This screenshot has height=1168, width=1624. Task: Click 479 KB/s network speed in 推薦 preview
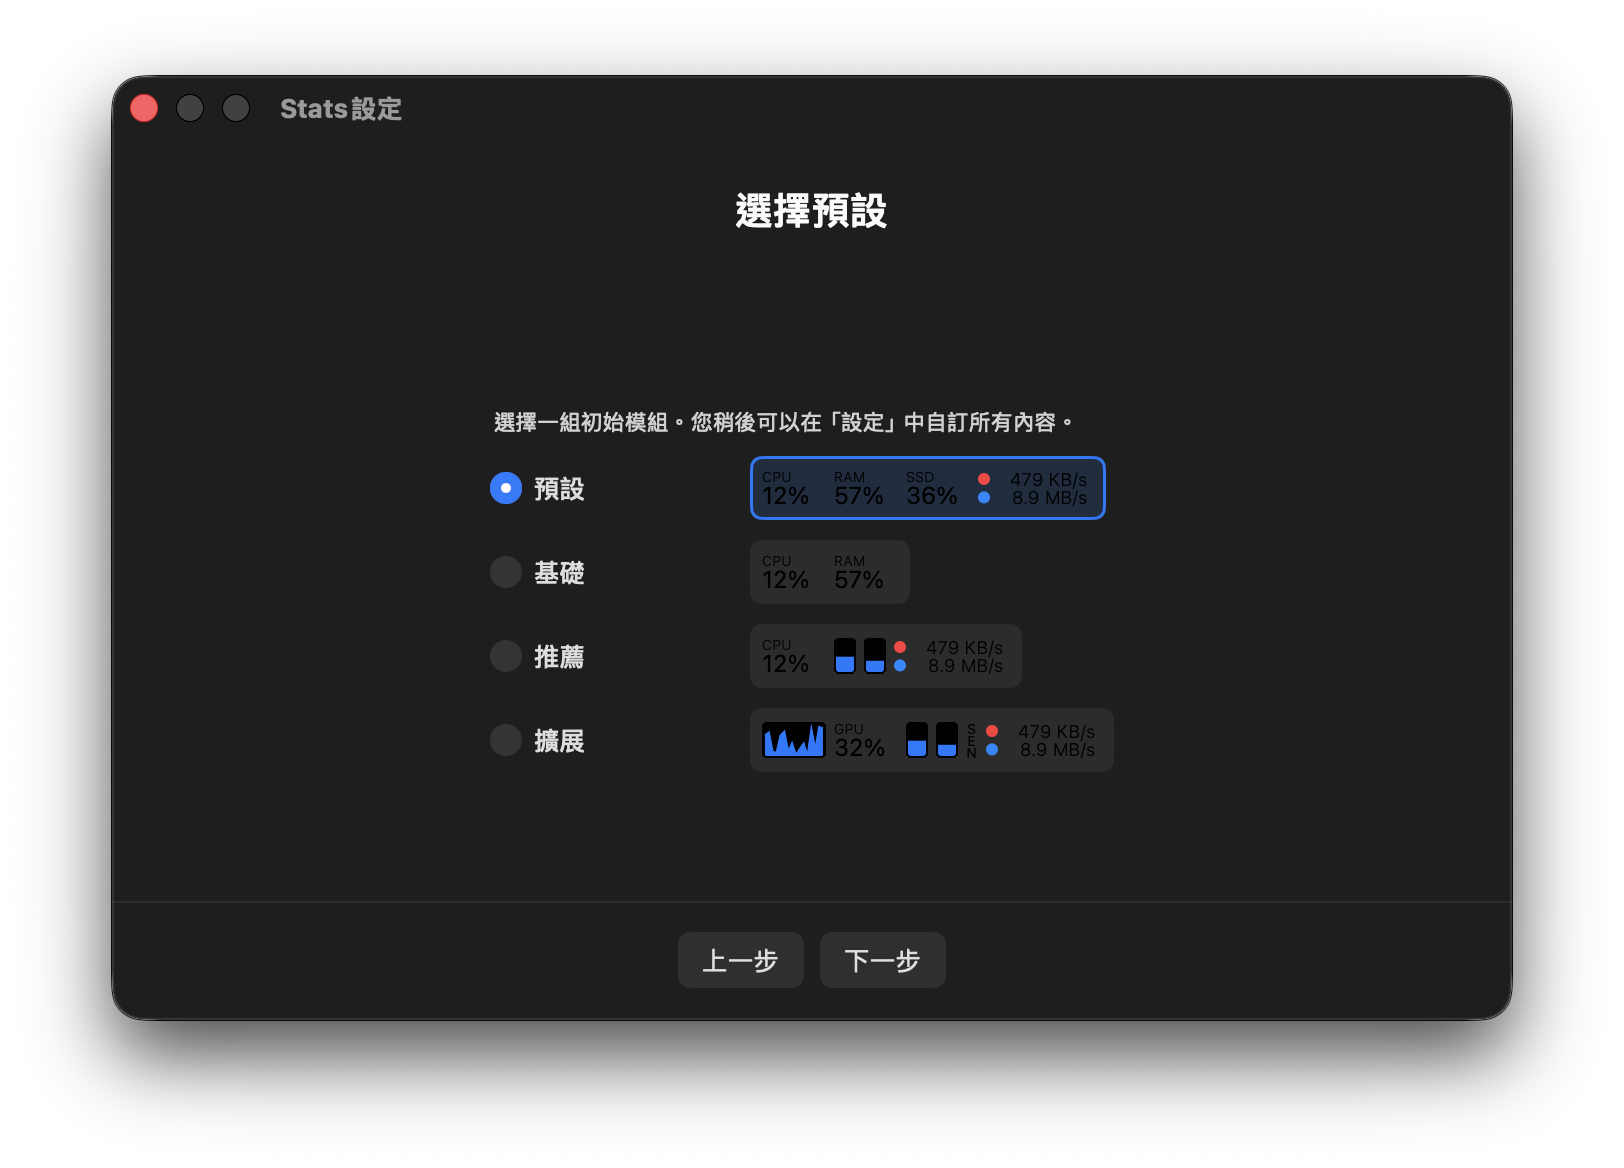pos(964,648)
